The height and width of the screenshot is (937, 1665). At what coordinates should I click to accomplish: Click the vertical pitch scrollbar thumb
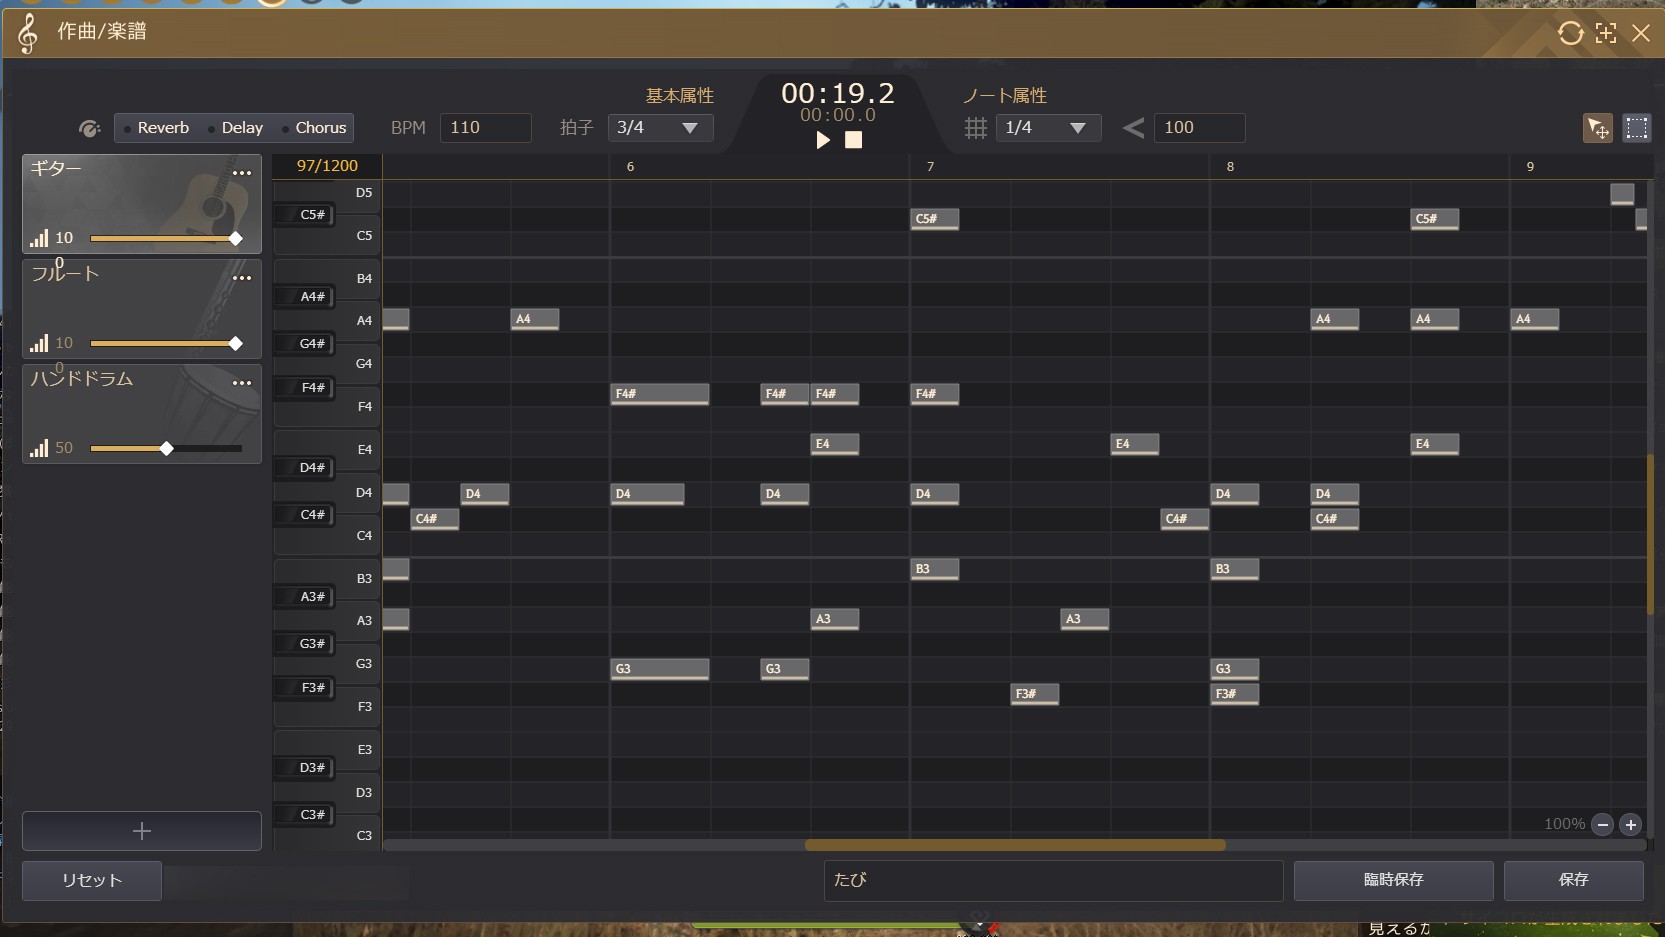pyautogui.click(x=1650, y=535)
